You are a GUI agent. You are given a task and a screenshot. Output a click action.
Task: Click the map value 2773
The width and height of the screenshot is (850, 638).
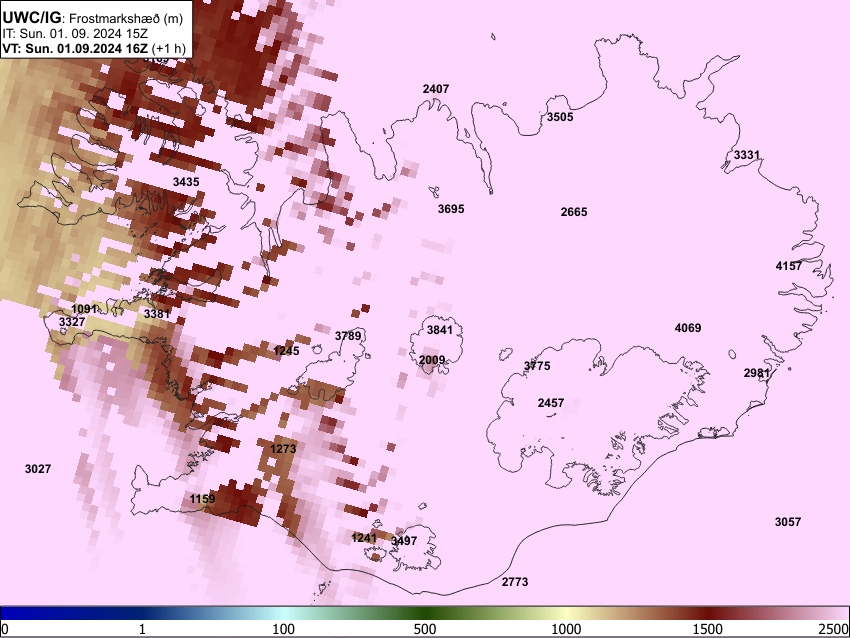click(515, 582)
